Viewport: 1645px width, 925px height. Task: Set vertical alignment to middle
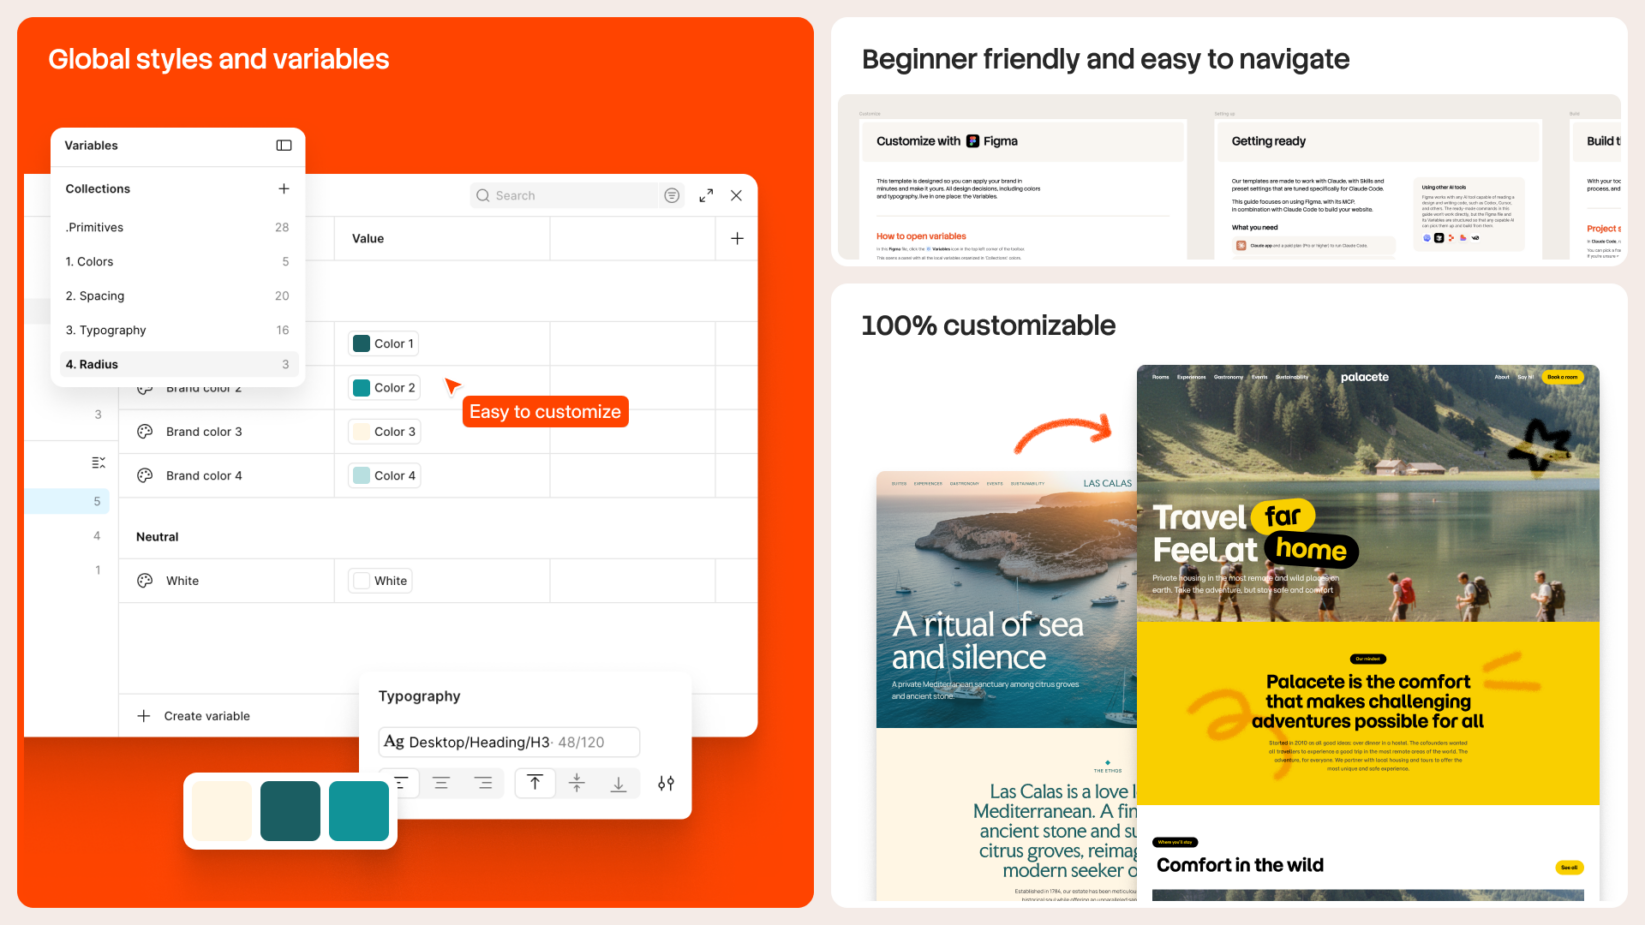(577, 783)
